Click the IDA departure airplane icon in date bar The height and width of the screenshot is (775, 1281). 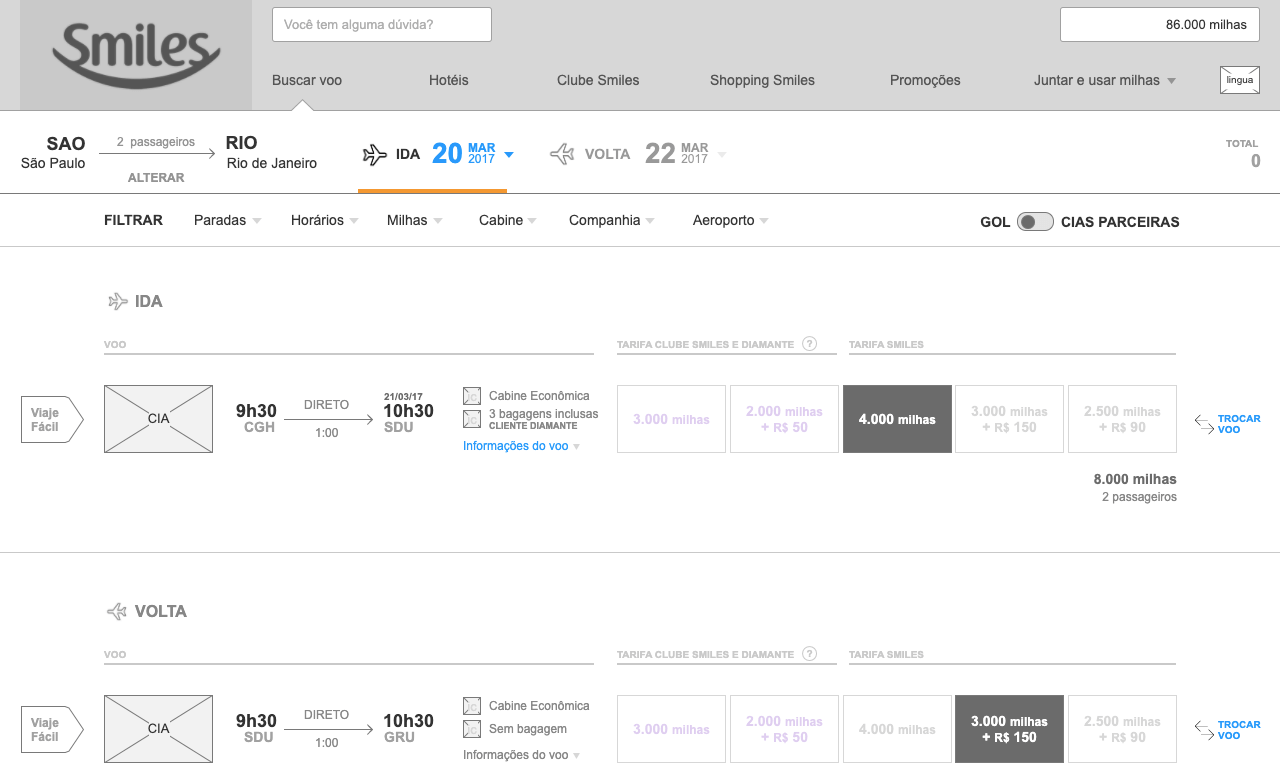click(x=374, y=154)
